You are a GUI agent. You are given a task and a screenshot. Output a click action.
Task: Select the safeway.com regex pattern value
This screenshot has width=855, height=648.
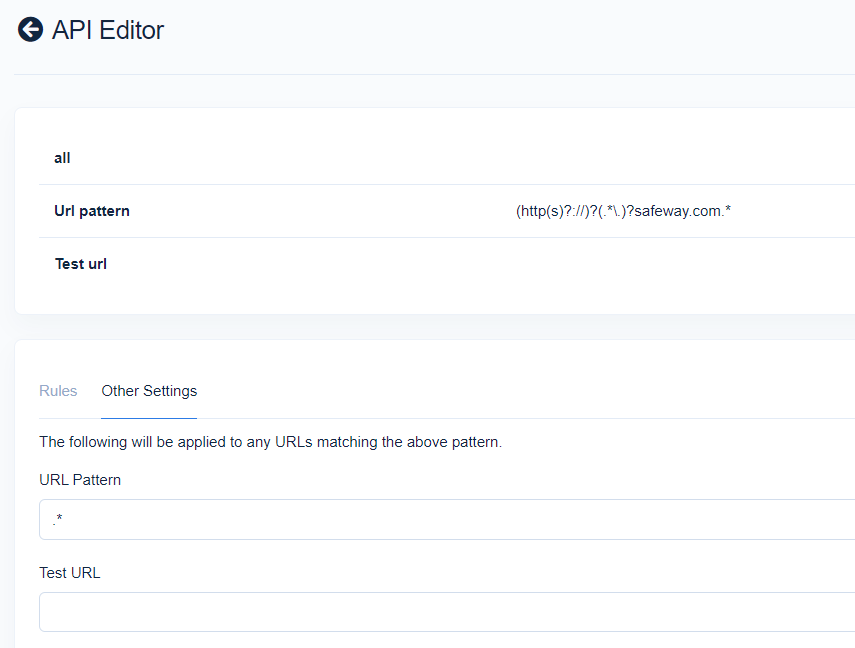click(623, 211)
